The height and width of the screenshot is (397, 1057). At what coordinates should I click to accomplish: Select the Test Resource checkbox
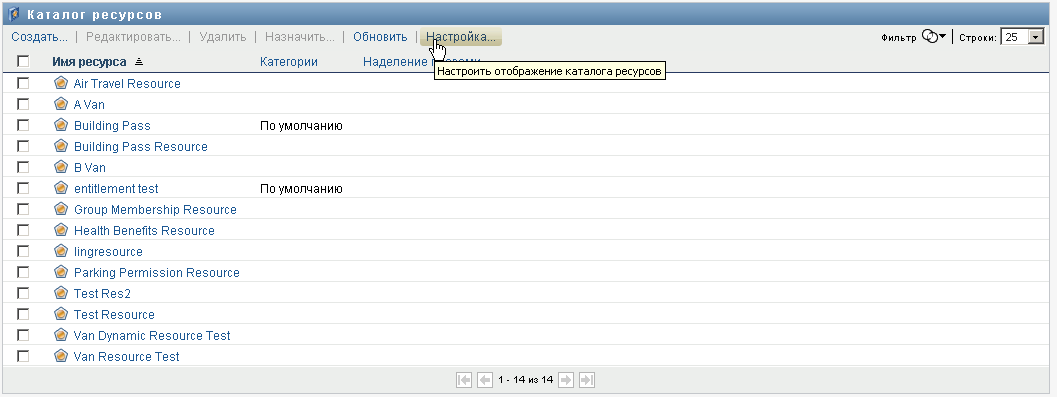tap(24, 314)
